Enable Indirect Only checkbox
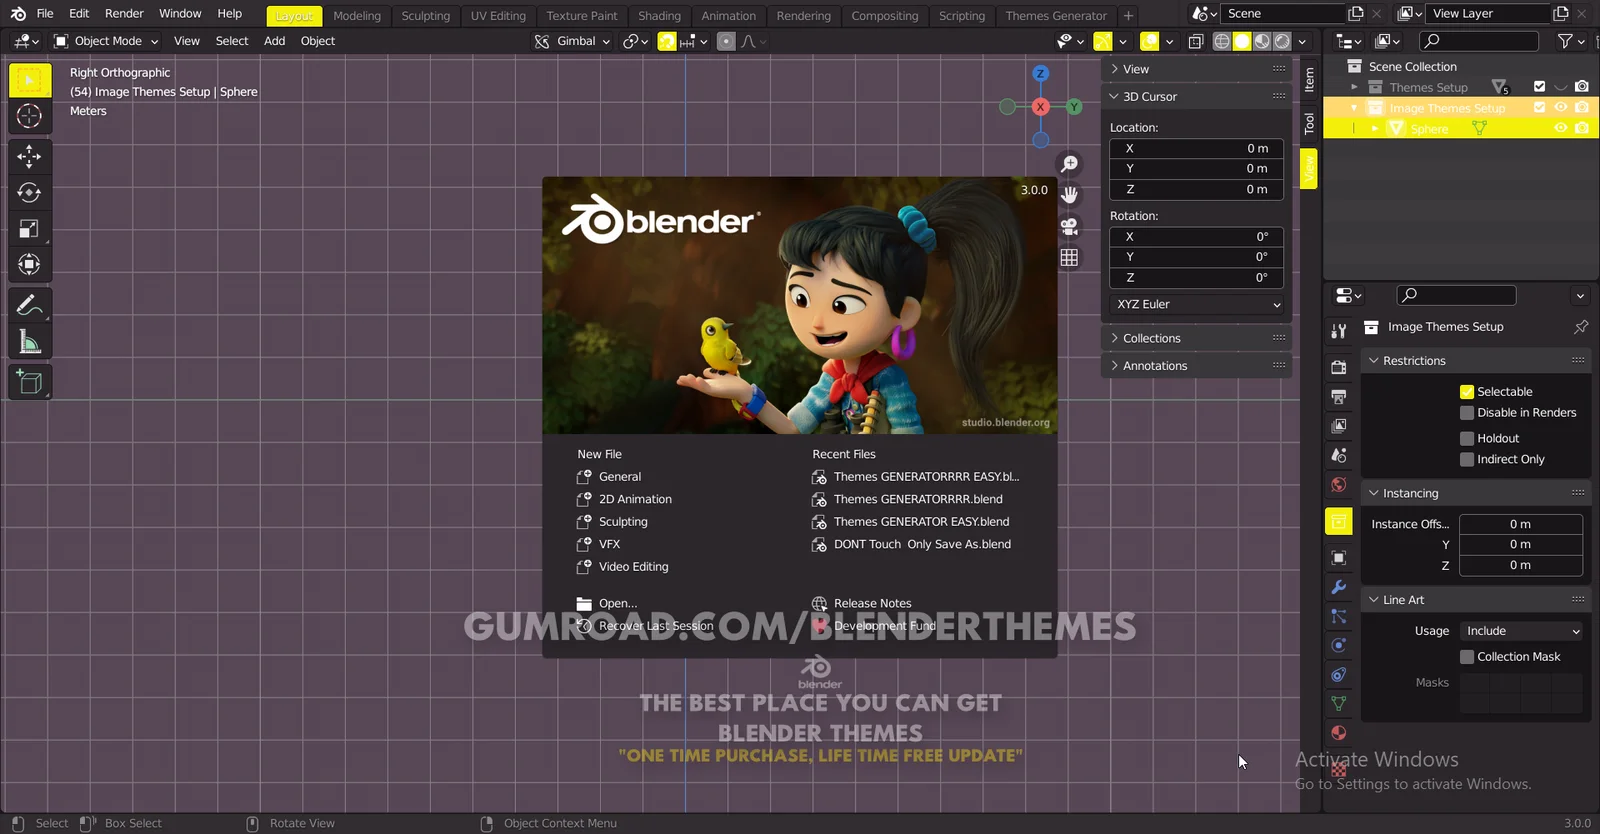 click(1467, 459)
